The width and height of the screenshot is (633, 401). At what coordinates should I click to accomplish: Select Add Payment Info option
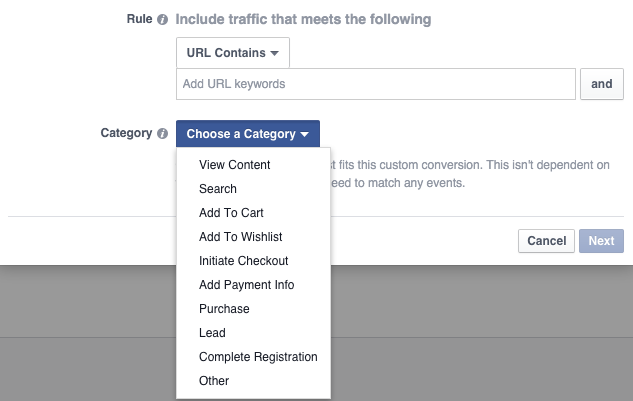[247, 285]
